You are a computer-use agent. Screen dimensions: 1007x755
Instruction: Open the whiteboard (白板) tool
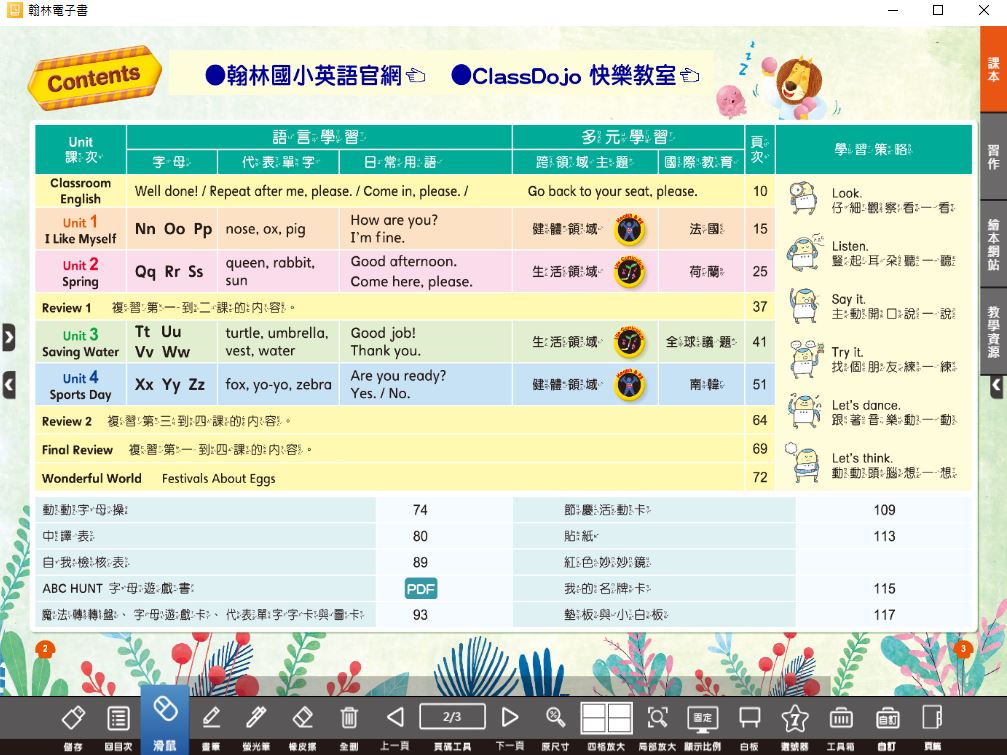point(749,718)
